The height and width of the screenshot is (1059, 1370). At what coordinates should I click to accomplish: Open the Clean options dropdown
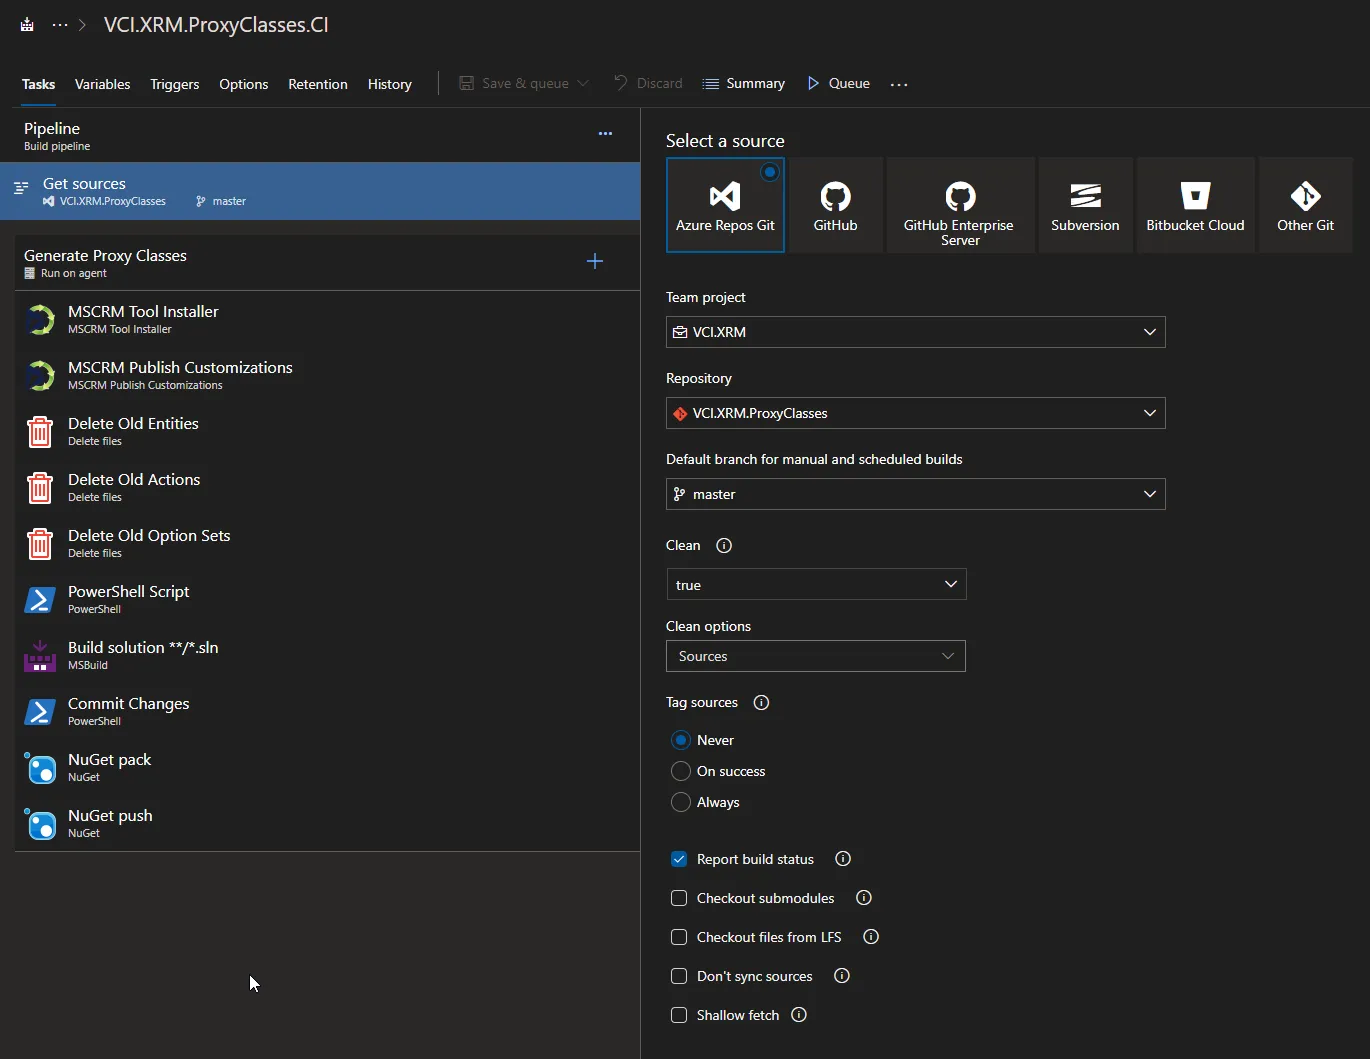(x=815, y=656)
